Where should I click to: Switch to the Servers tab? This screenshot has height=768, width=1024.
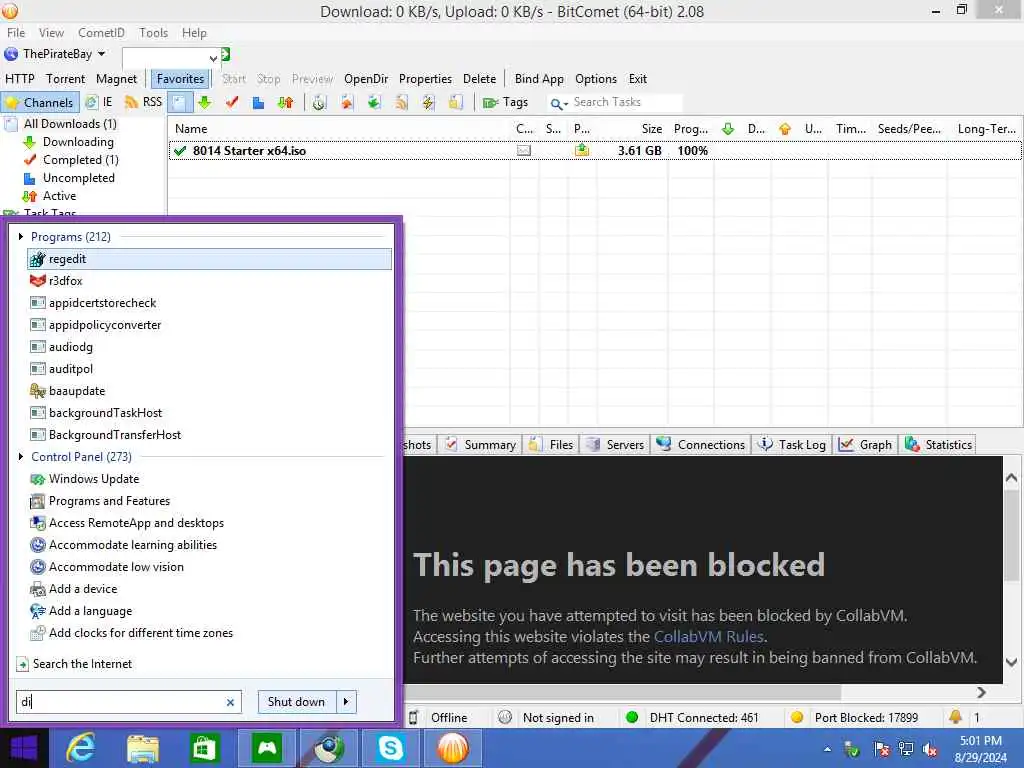(x=616, y=445)
